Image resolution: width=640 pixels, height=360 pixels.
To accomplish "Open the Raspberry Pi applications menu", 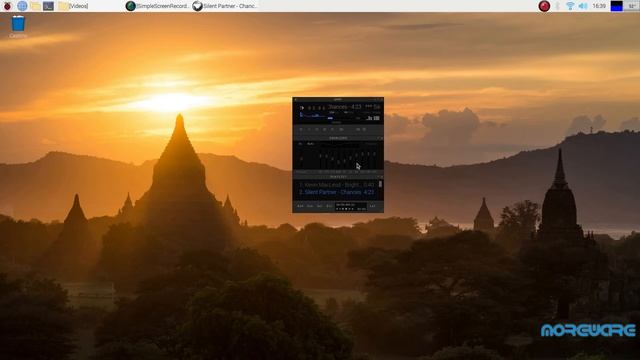I will coord(7,6).
